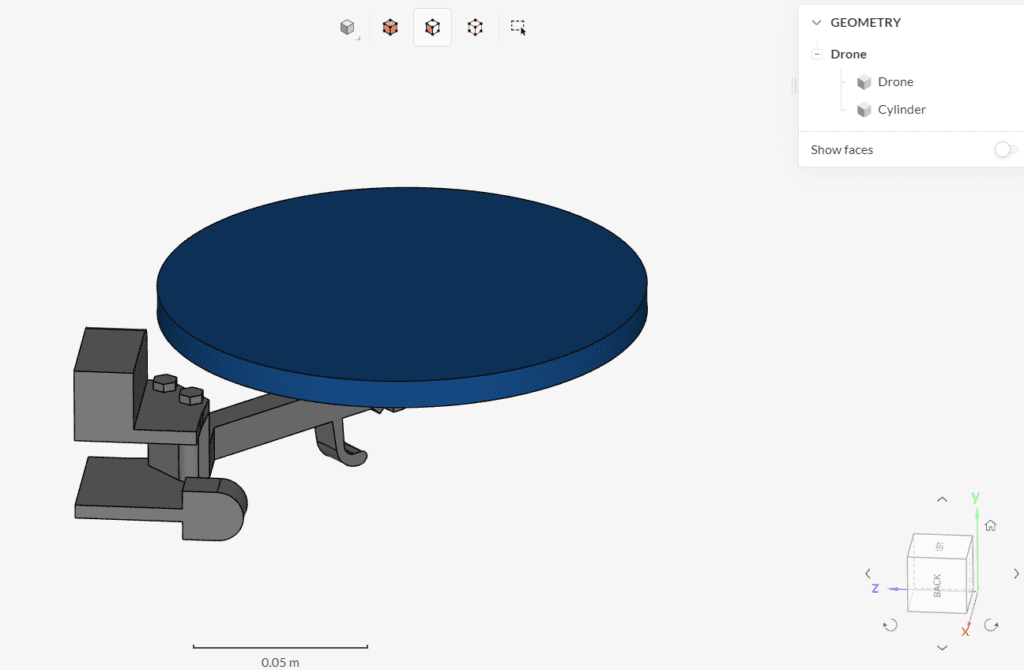Activate the rectangular box selection tool
This screenshot has height=670, width=1024.
(518, 28)
